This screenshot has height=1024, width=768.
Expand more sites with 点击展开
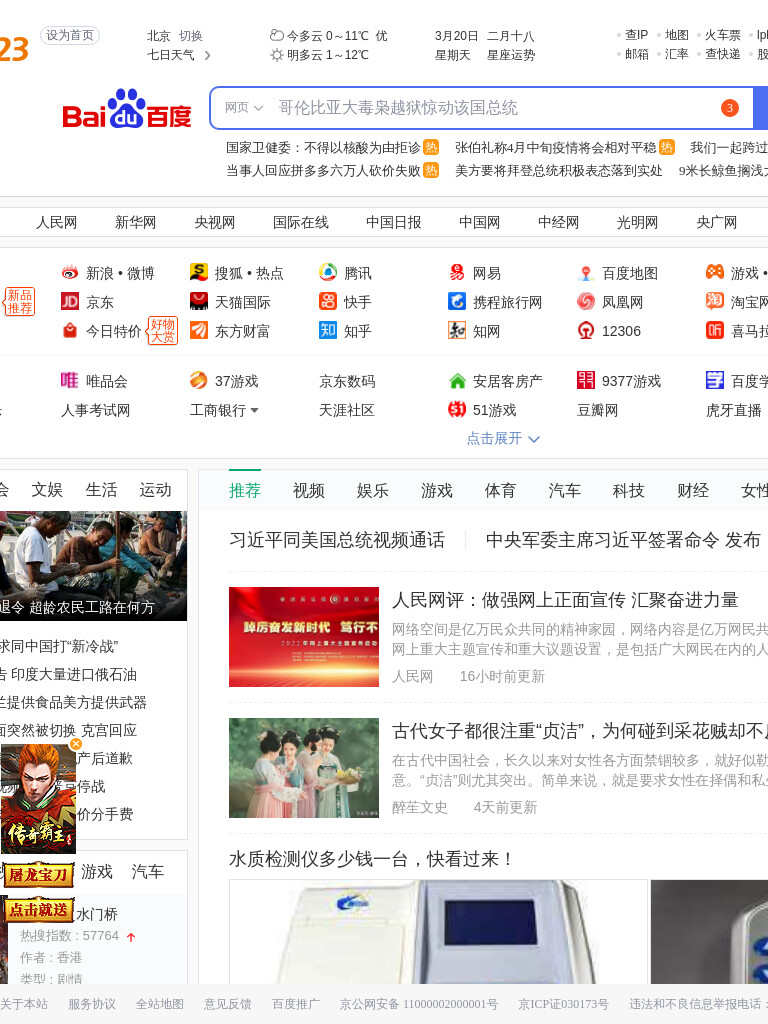coord(503,438)
